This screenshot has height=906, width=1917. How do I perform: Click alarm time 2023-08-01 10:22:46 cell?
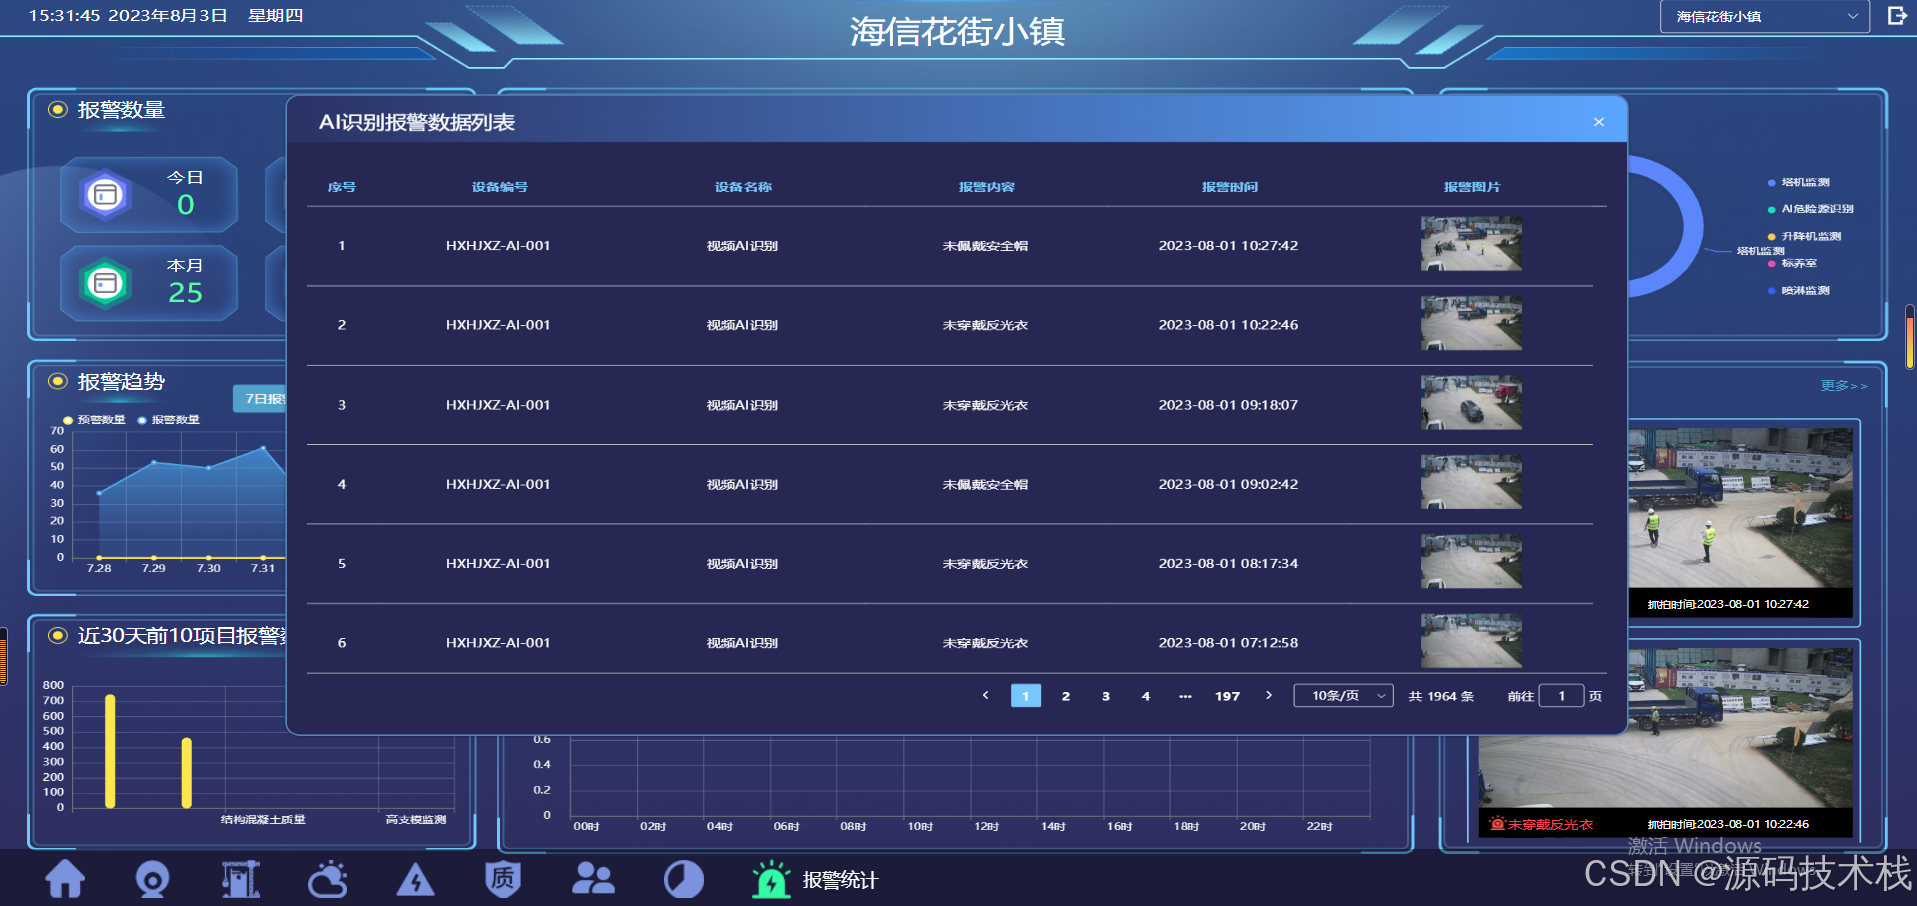(x=1228, y=325)
